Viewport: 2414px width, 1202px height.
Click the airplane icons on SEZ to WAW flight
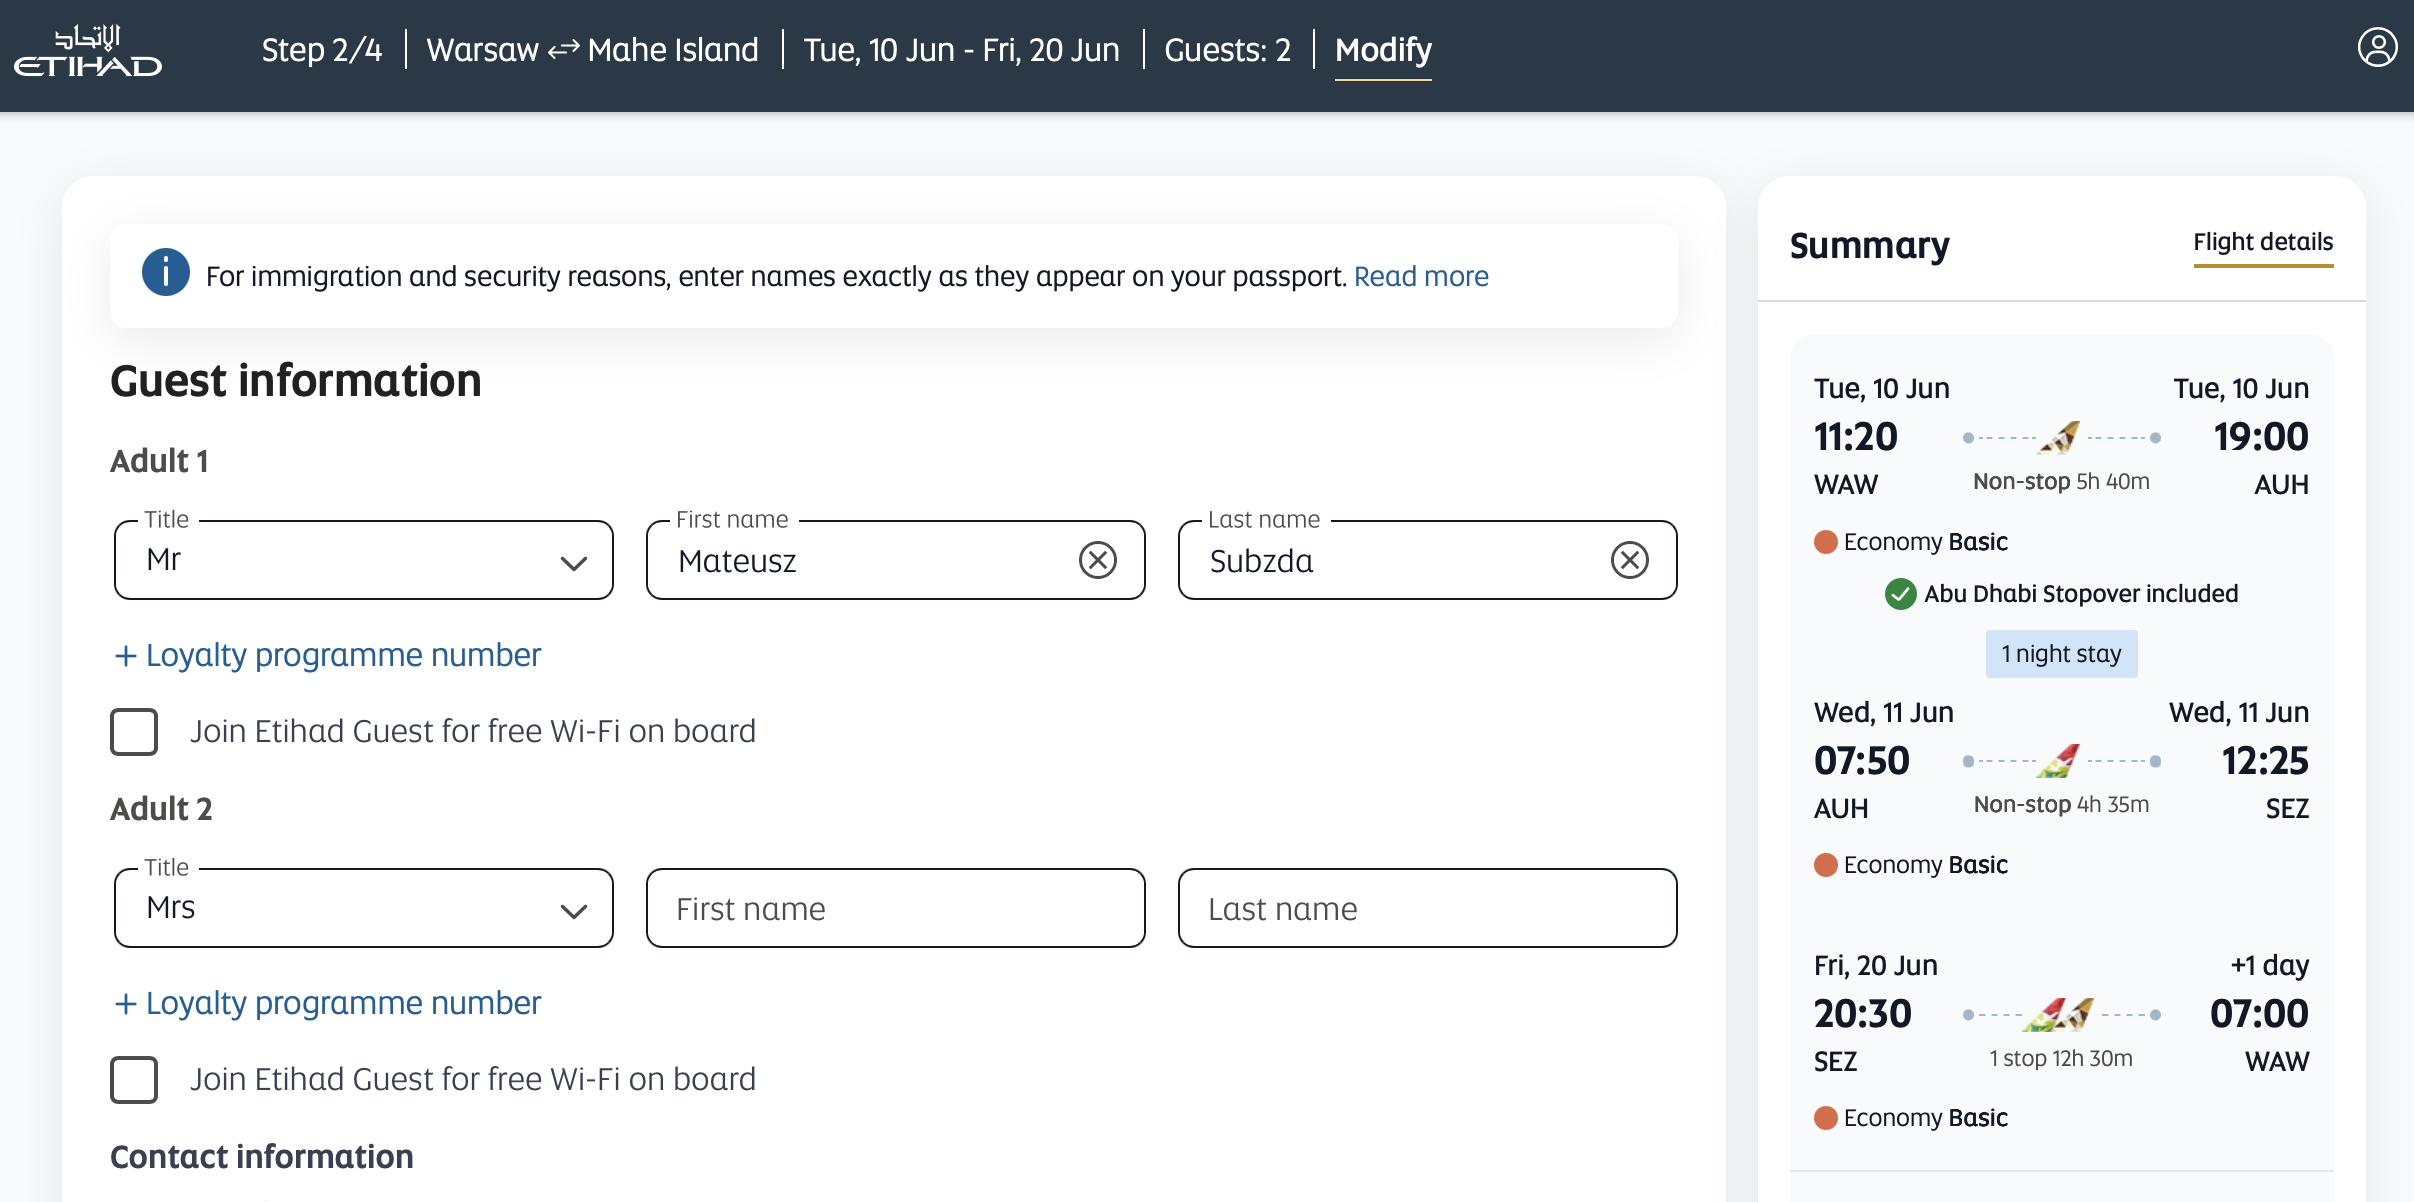[2058, 1014]
